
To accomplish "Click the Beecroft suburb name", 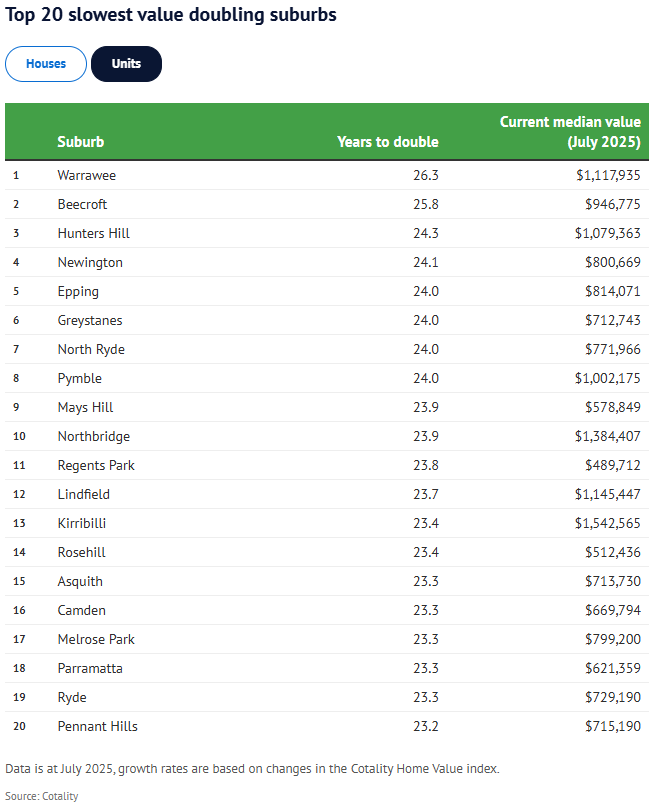I will pyautogui.click(x=82, y=204).
